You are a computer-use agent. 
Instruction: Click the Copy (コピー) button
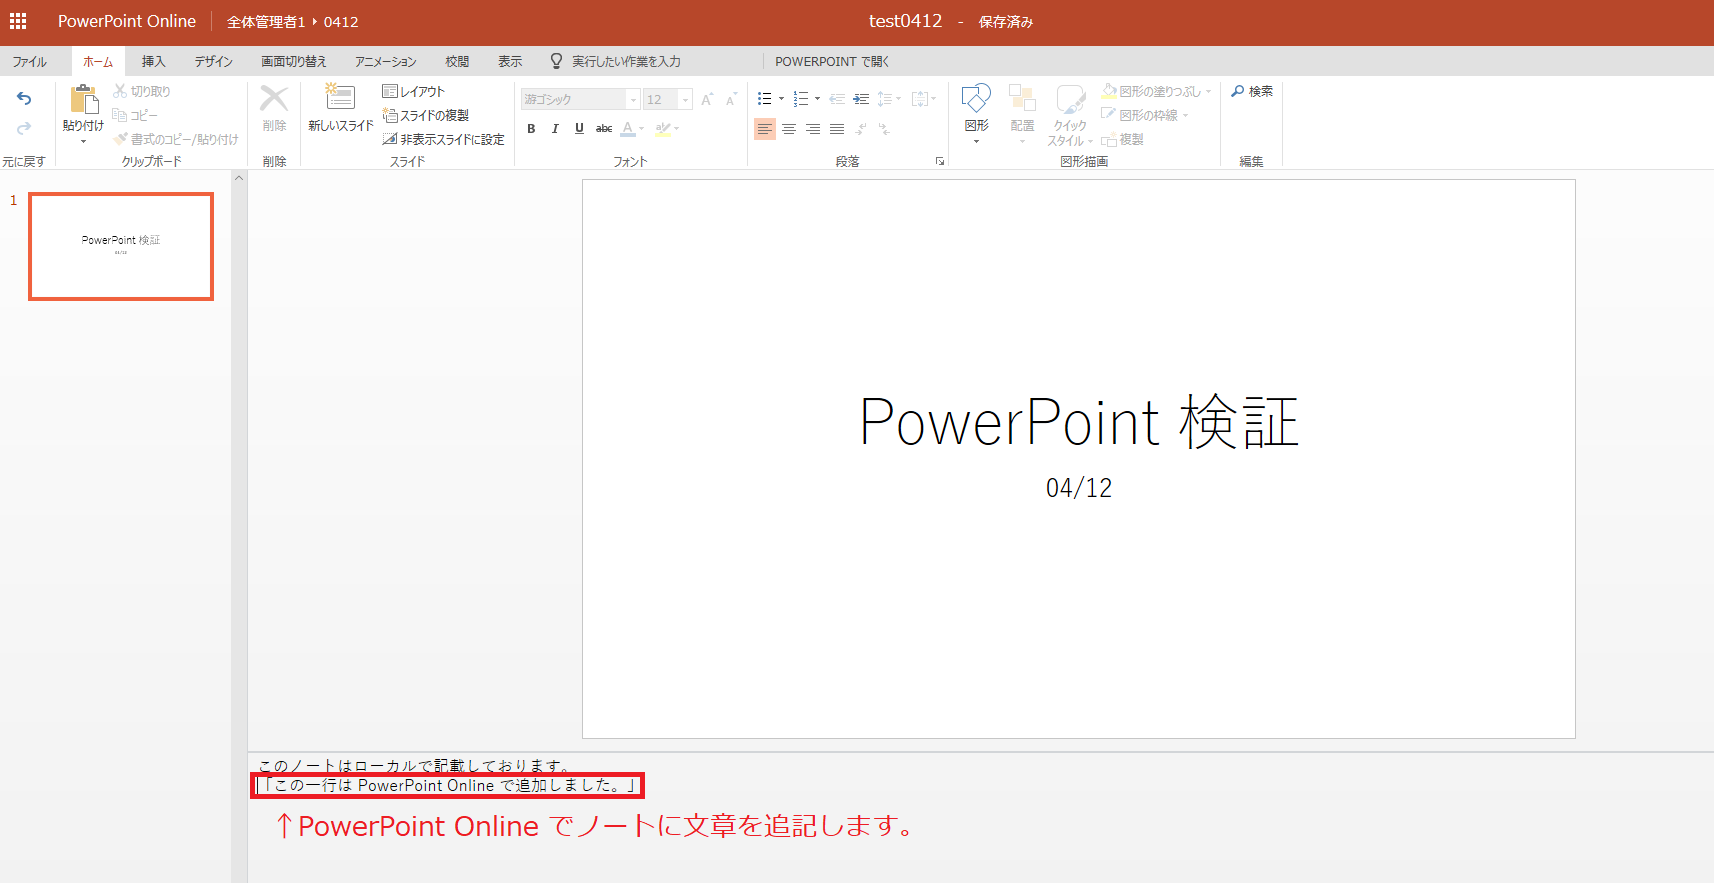pos(135,115)
